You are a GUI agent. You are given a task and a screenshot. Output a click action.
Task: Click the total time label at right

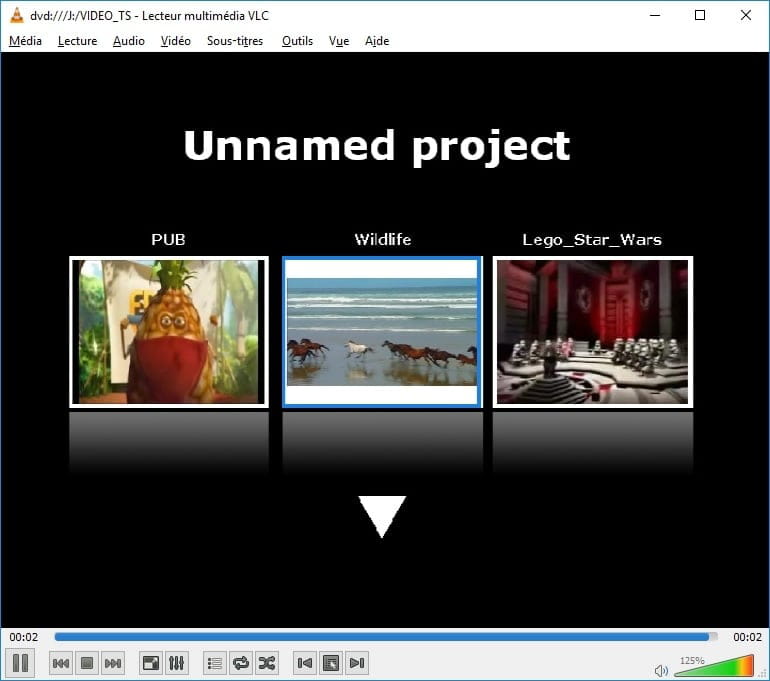tap(747, 637)
